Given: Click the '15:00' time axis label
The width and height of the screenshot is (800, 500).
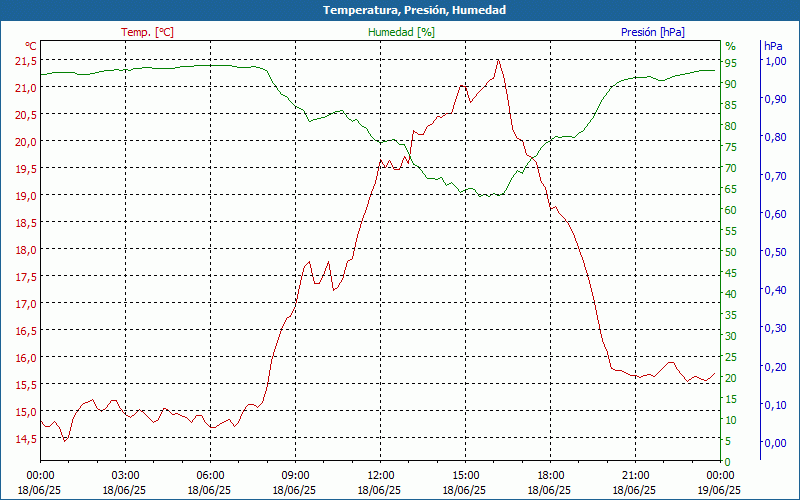Looking at the screenshot, I should (465, 476).
